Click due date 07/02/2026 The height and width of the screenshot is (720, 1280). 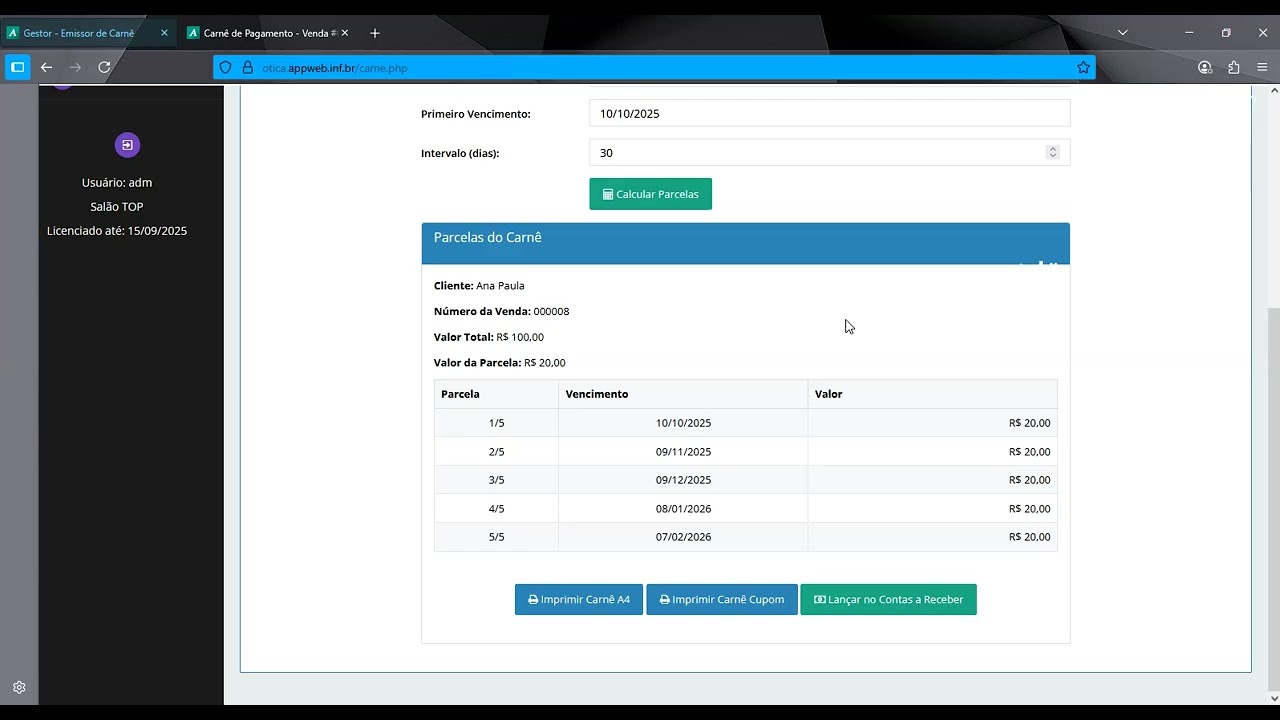click(x=683, y=537)
